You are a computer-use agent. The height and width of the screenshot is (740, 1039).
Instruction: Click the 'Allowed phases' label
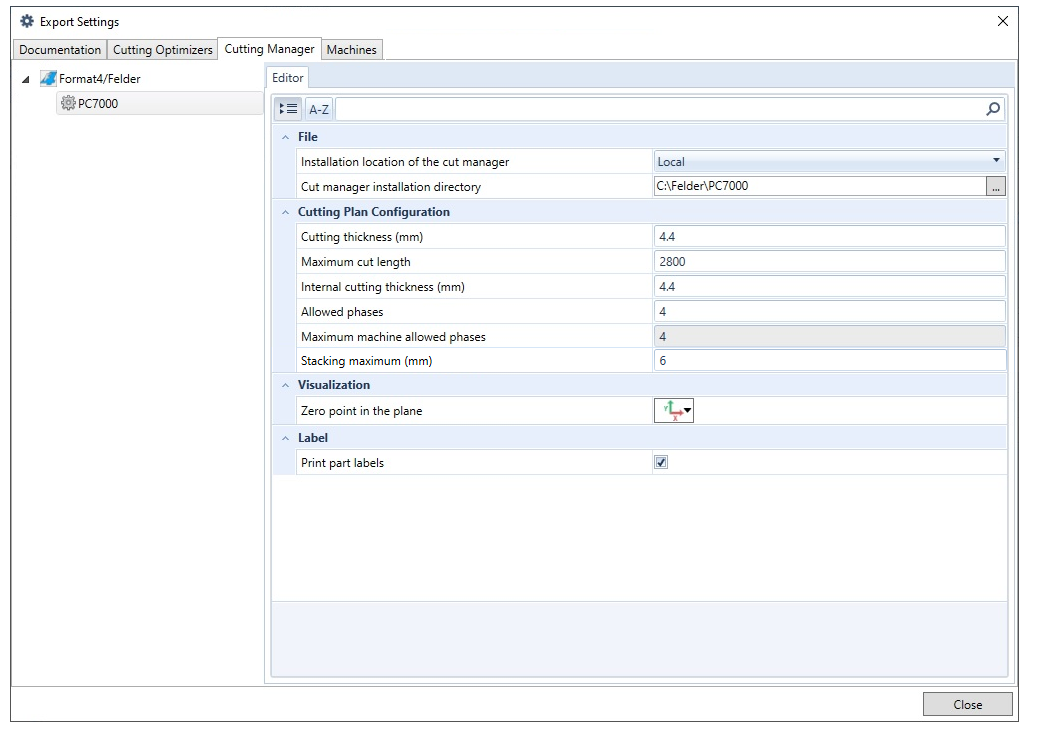point(342,311)
